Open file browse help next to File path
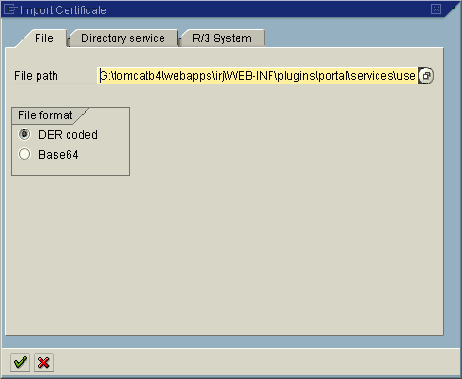 pyautogui.click(x=426, y=76)
